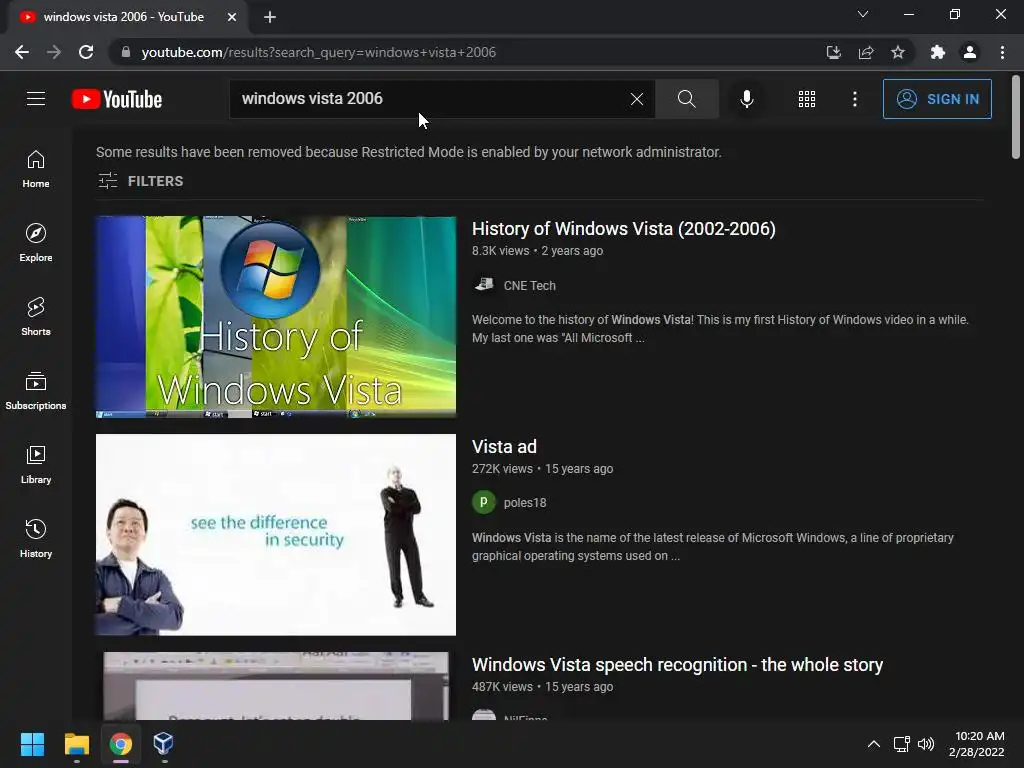Image resolution: width=1024 pixels, height=768 pixels.
Task: Open a new browser tab
Action: pos(270,17)
